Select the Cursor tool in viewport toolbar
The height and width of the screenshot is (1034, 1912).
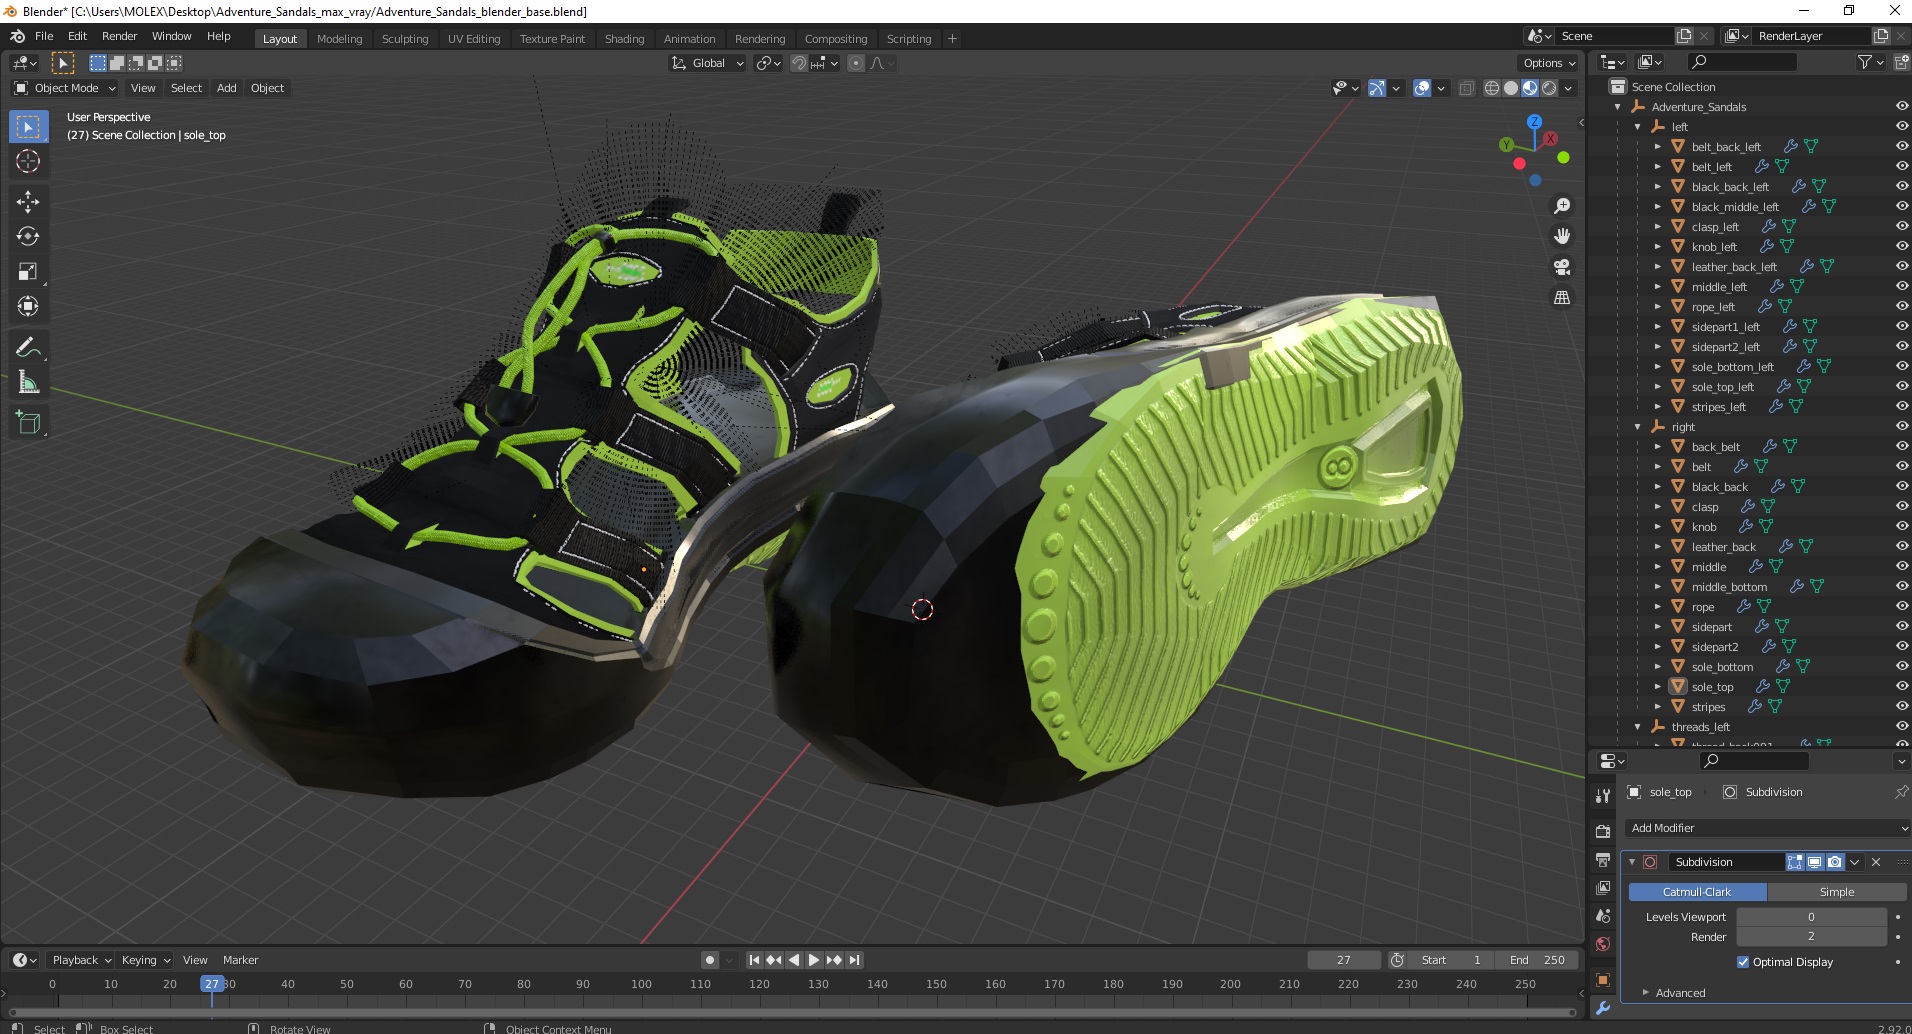click(28, 161)
